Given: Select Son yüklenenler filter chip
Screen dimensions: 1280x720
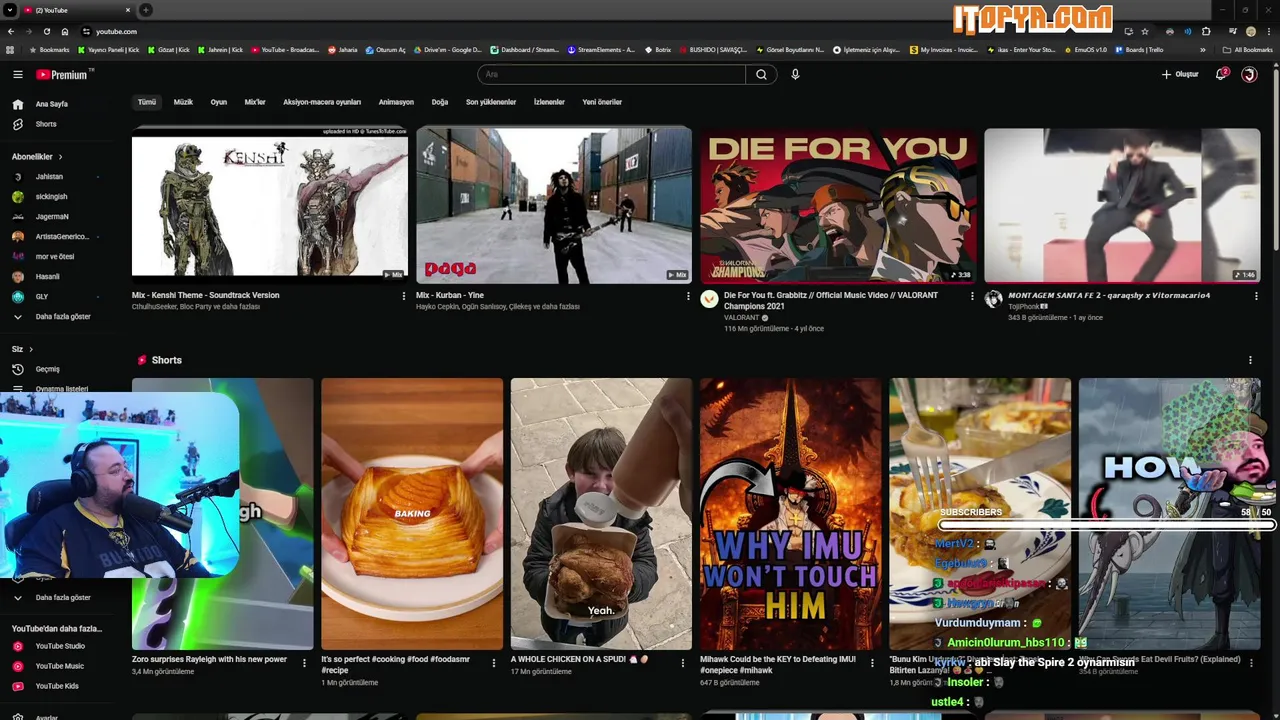Looking at the screenshot, I should 491,102.
